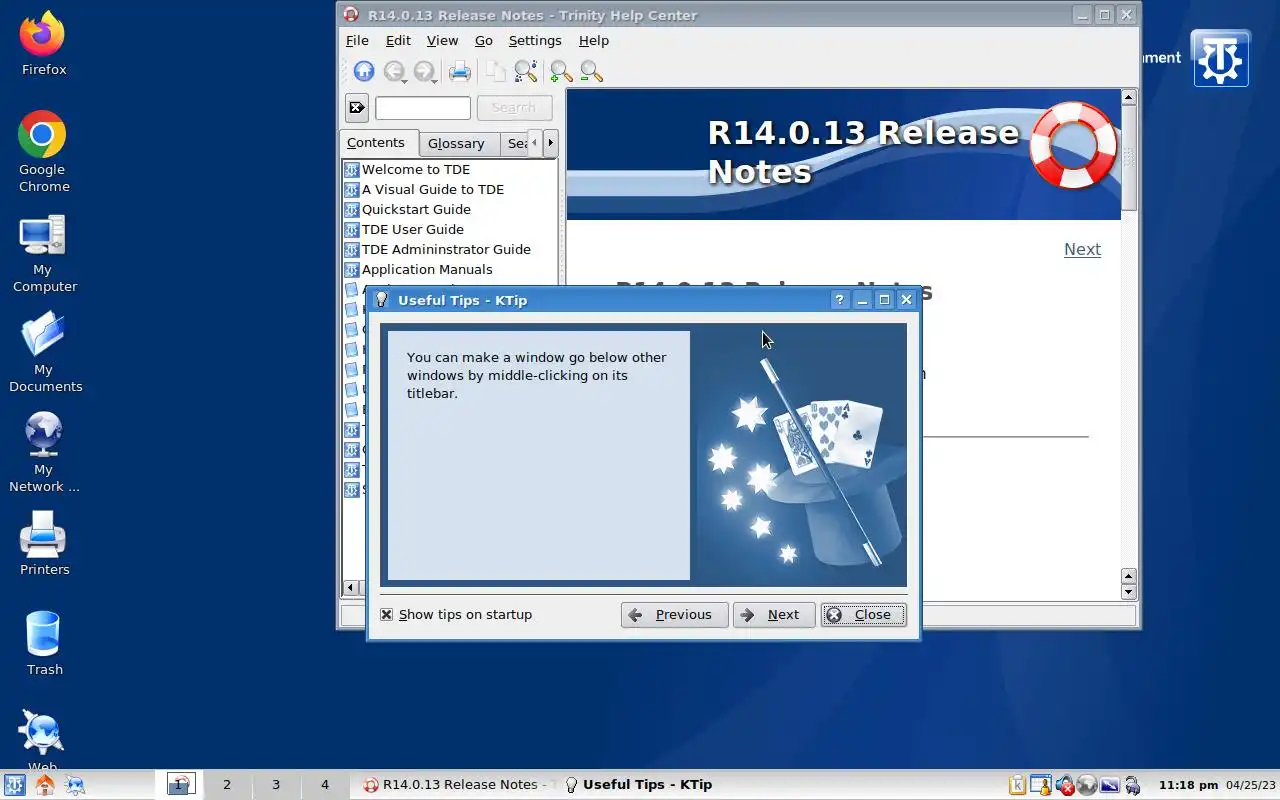Follow the Next link in release notes

(x=1082, y=250)
